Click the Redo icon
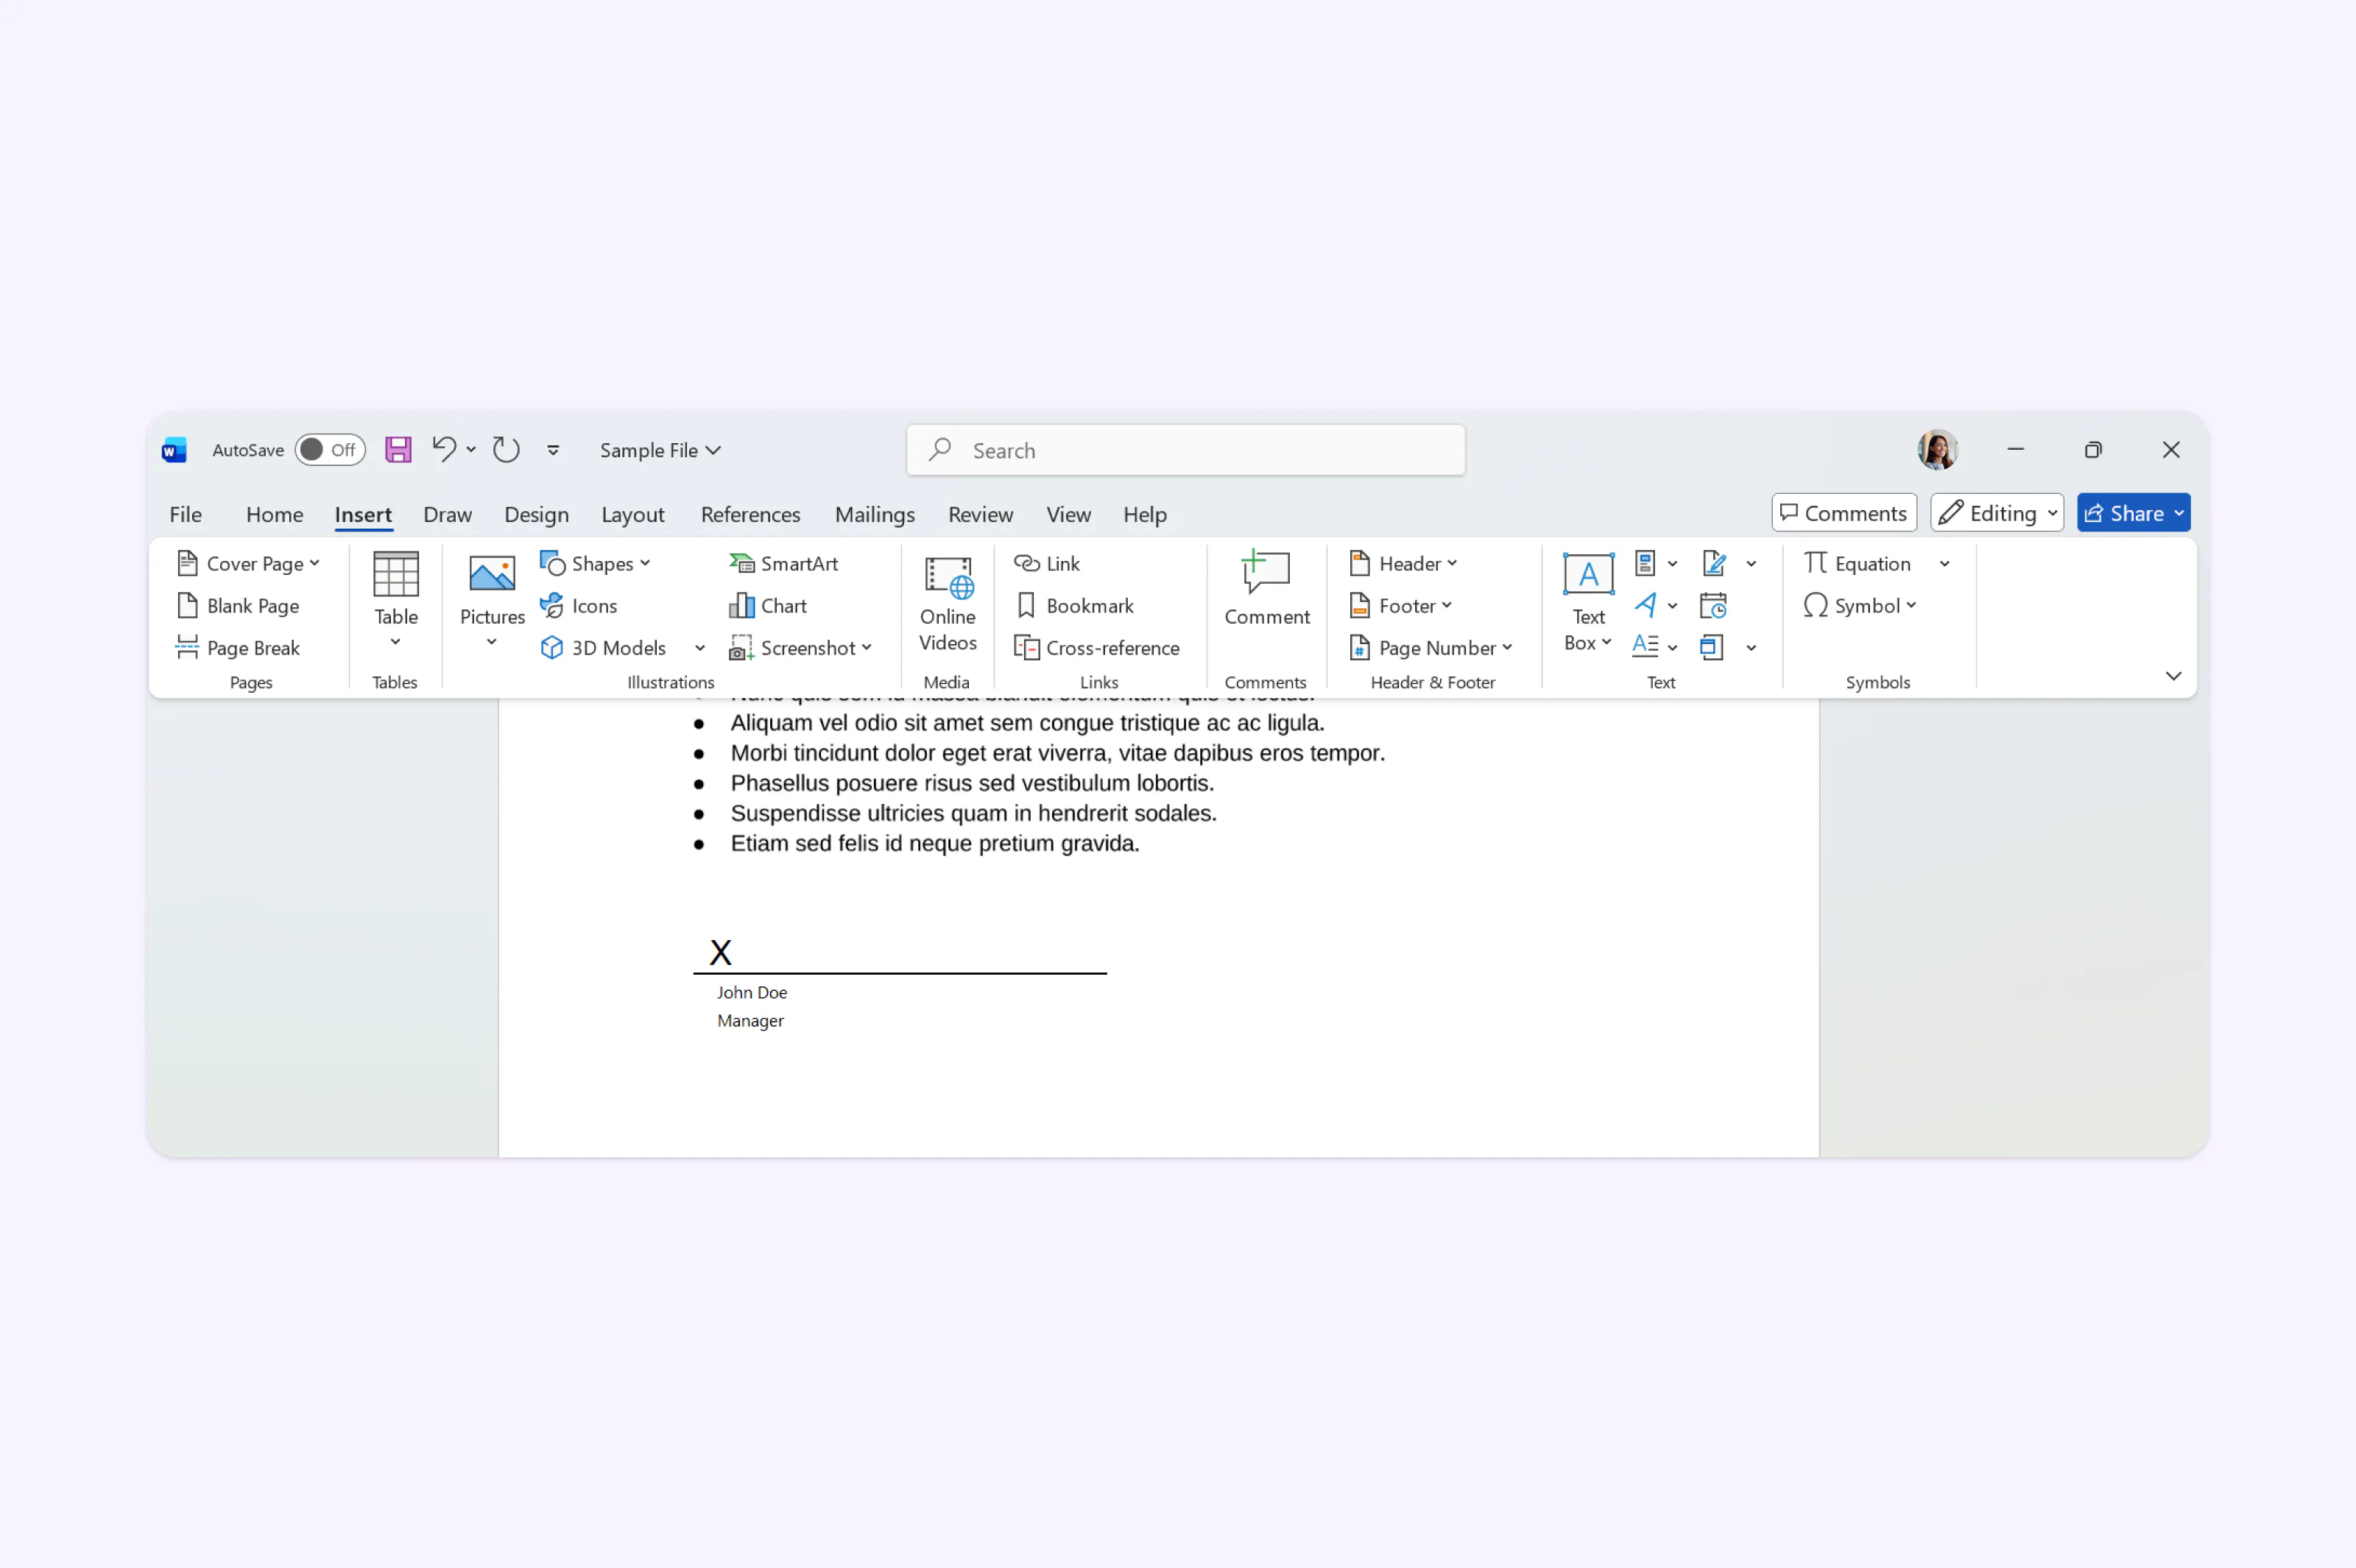Image resolution: width=2356 pixels, height=1568 pixels. click(x=506, y=450)
